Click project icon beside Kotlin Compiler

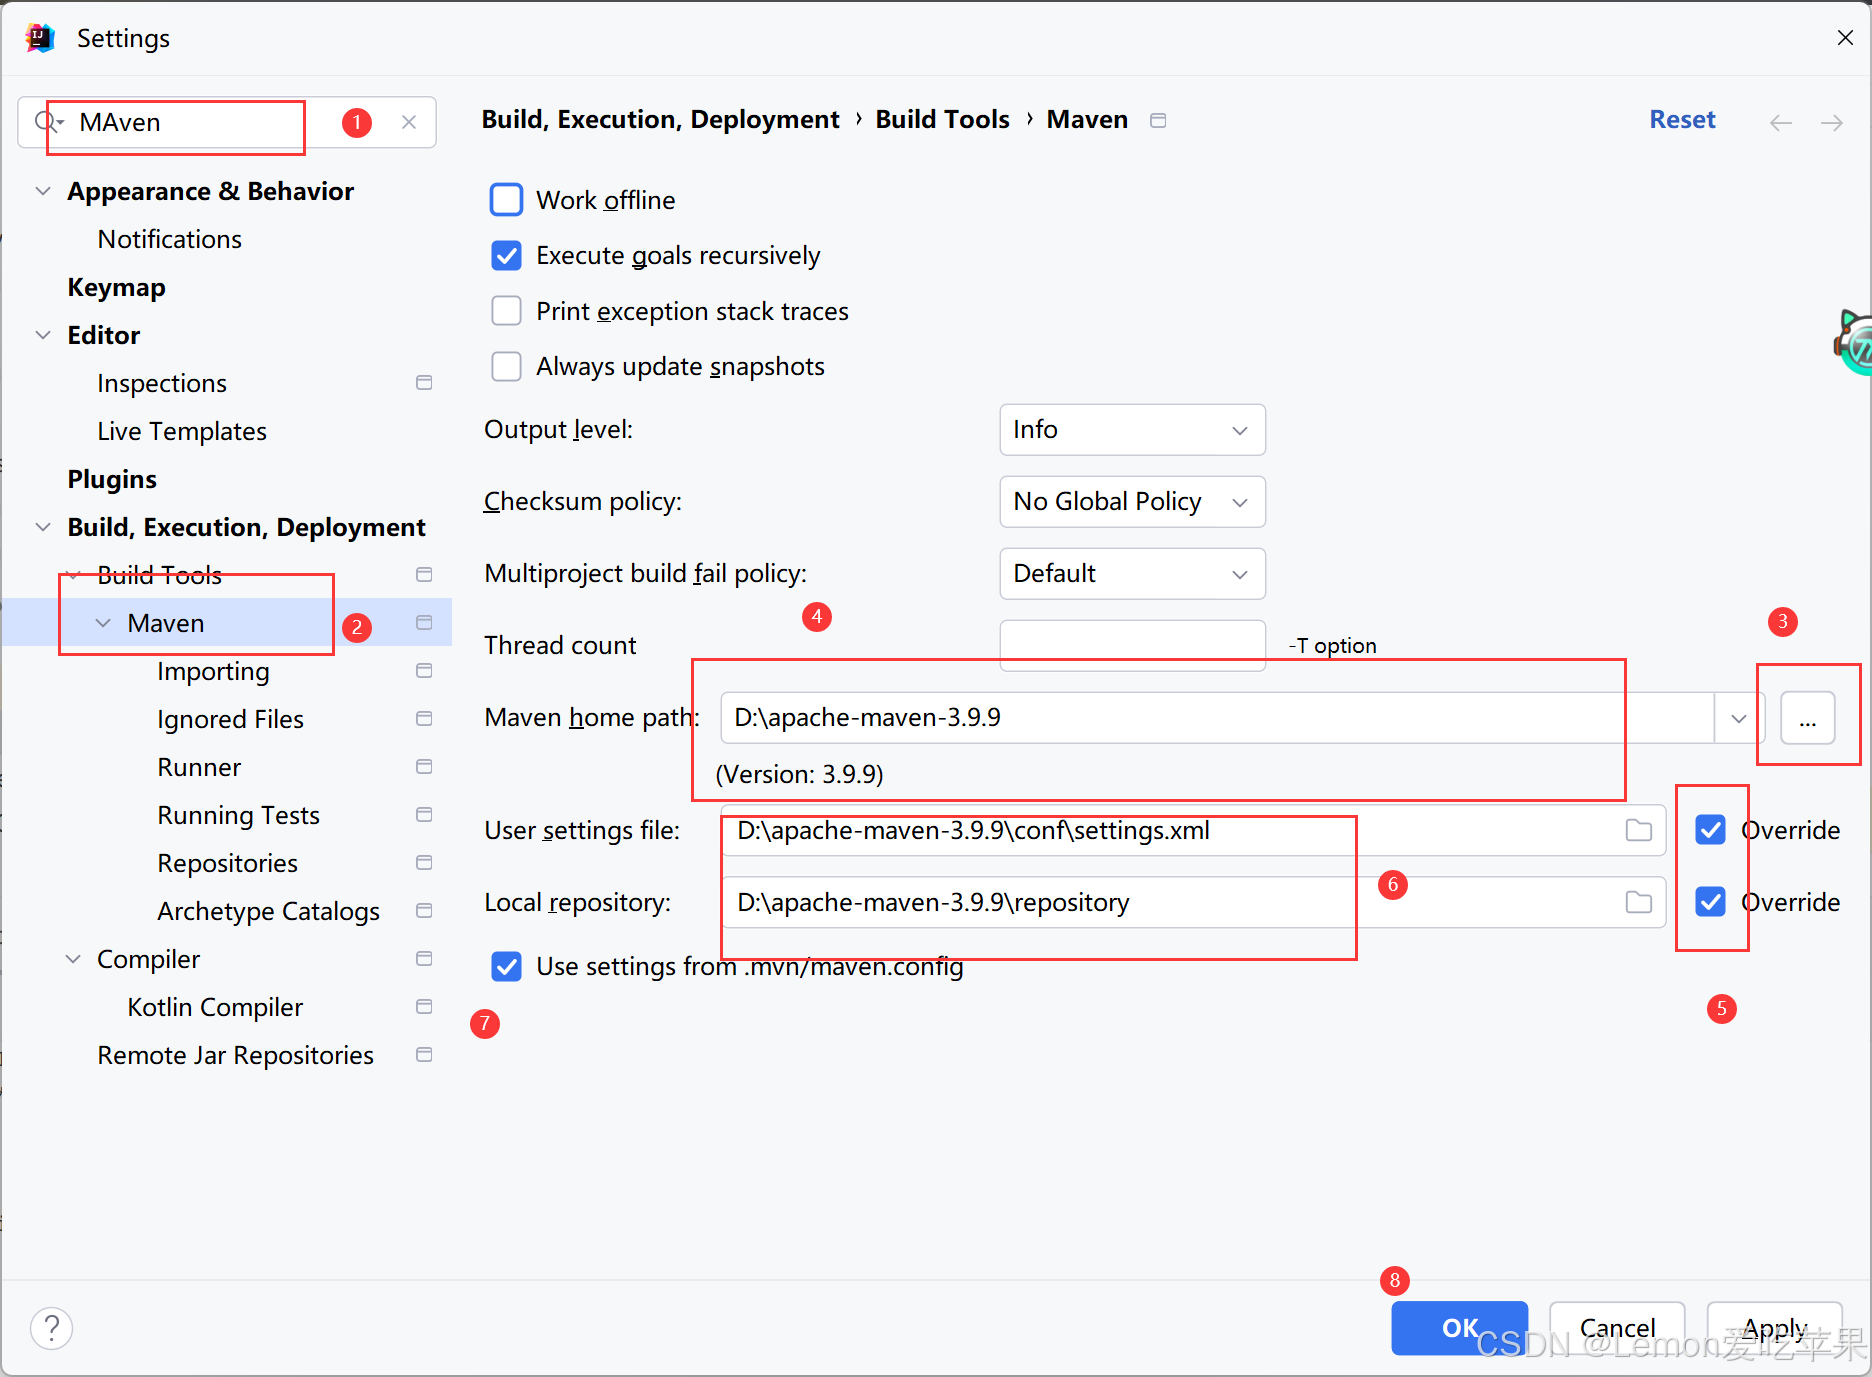[x=424, y=1007]
